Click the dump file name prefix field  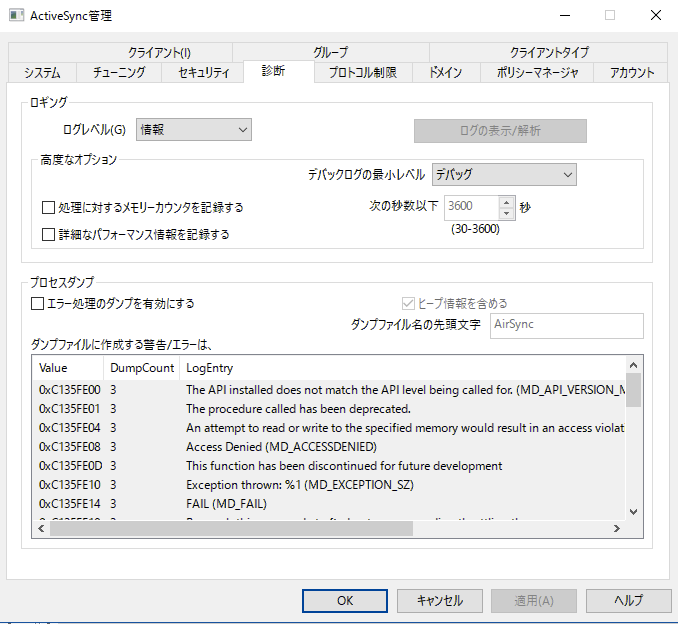click(x=566, y=326)
